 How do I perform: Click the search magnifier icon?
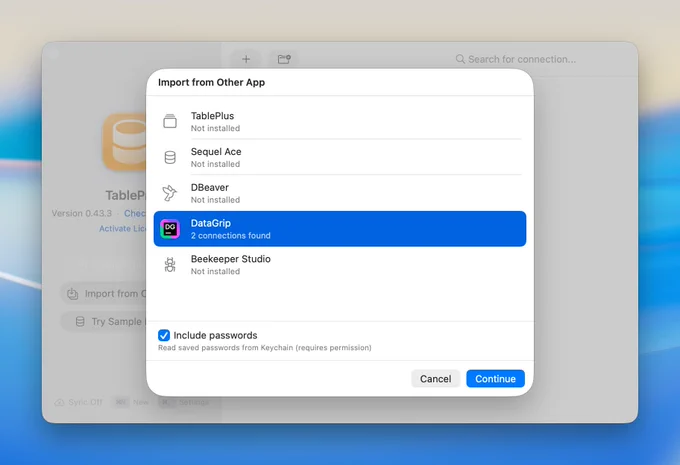click(x=460, y=59)
